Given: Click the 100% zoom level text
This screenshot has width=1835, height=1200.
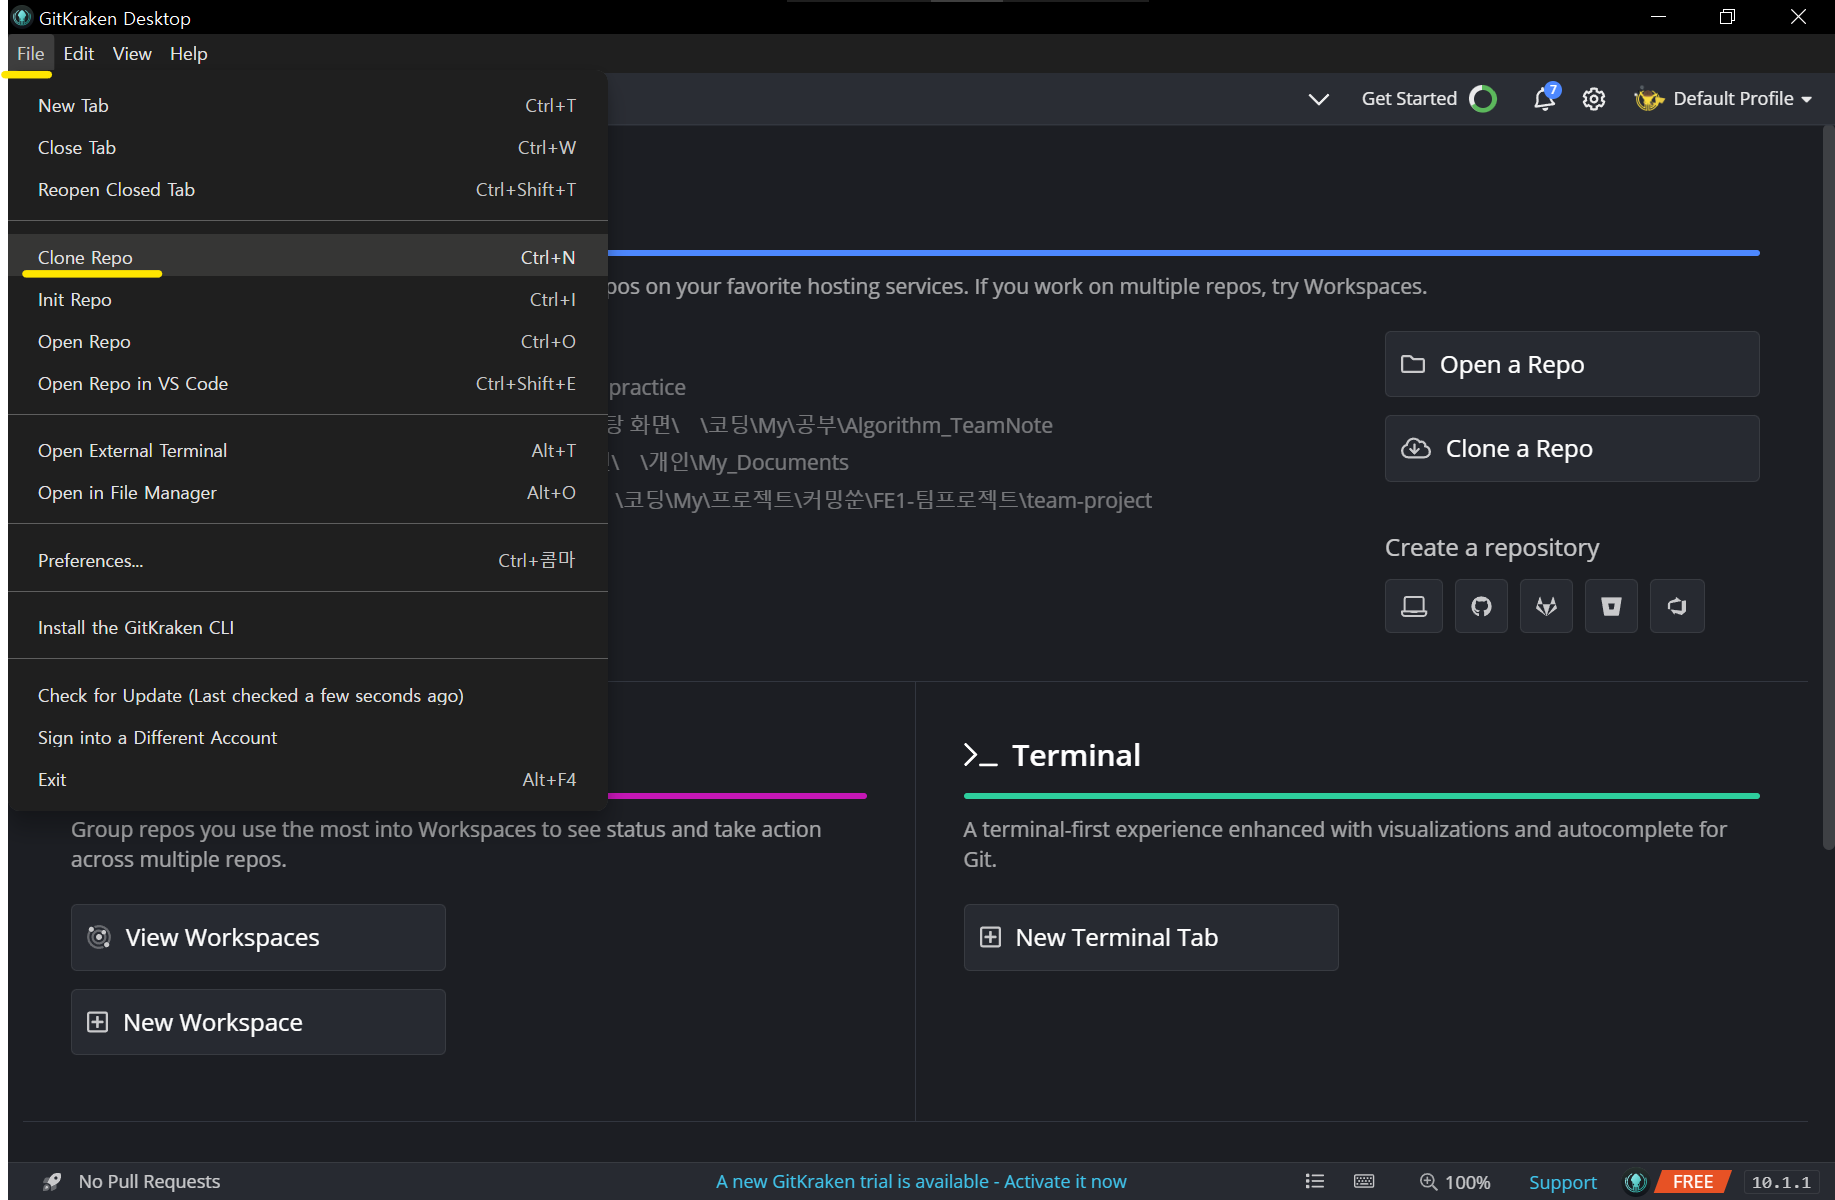Looking at the screenshot, I should [1467, 1182].
